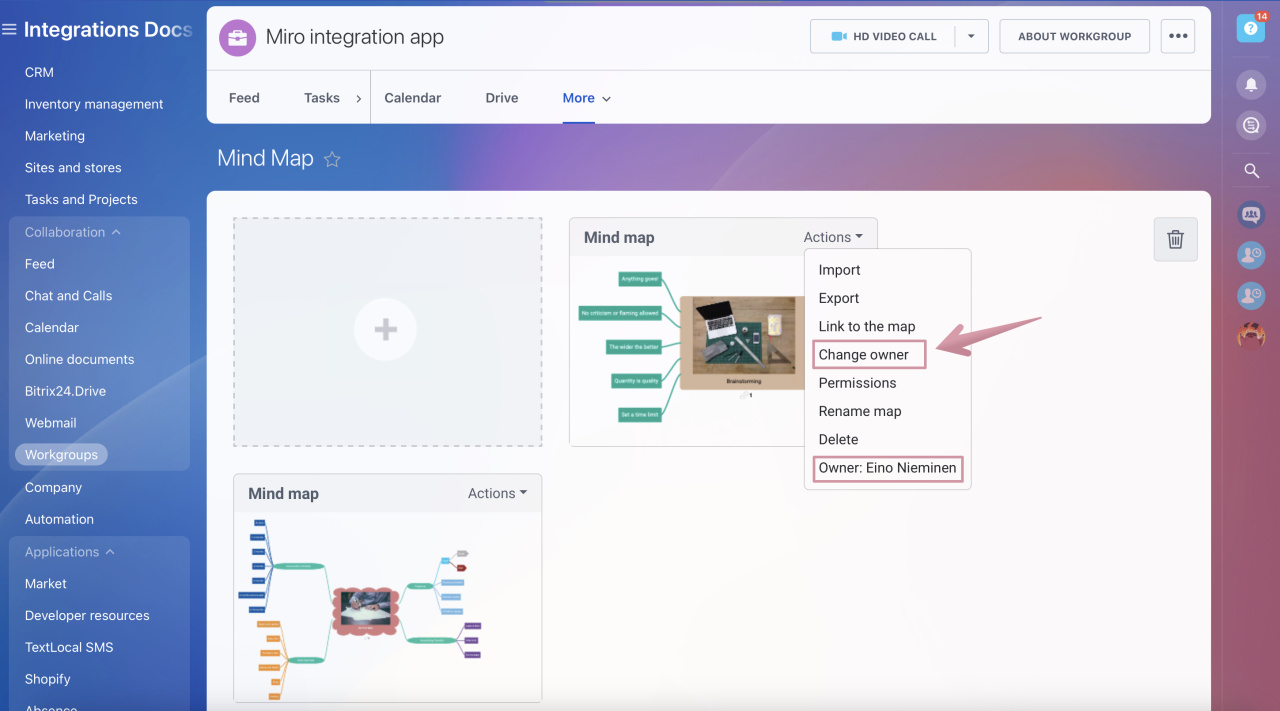Click the trash bin icon
This screenshot has width=1280, height=711.
(1175, 239)
